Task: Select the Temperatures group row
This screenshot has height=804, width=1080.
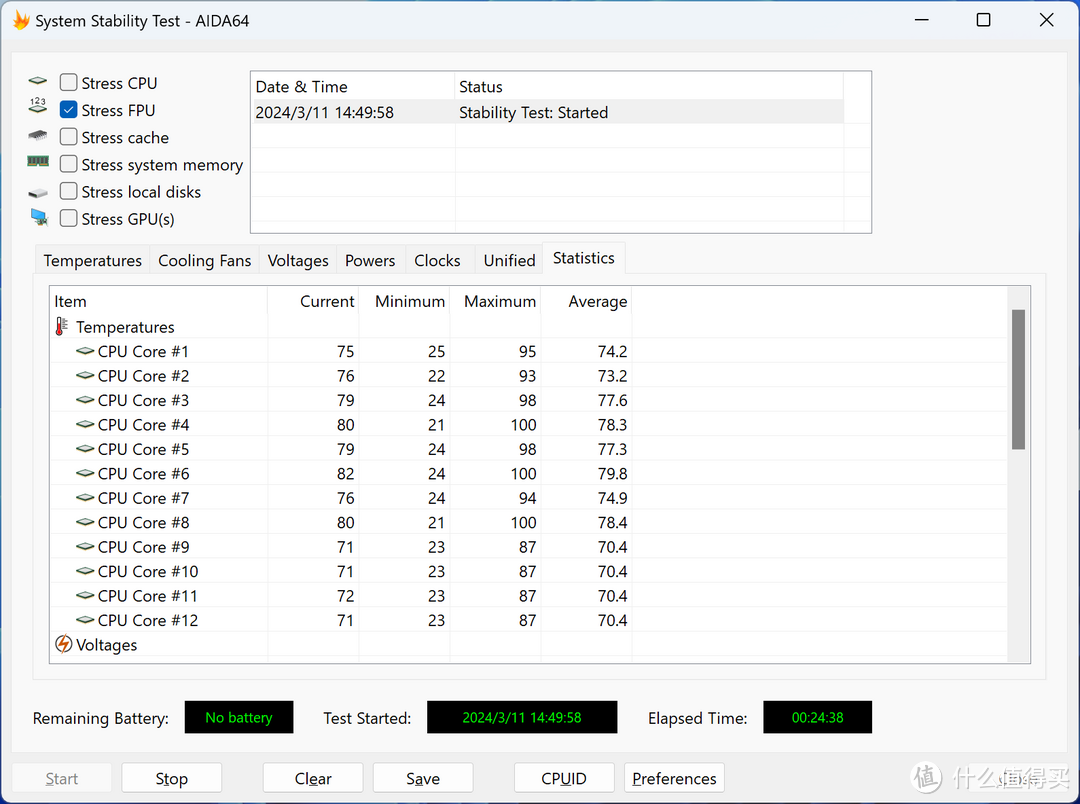Action: 529,327
